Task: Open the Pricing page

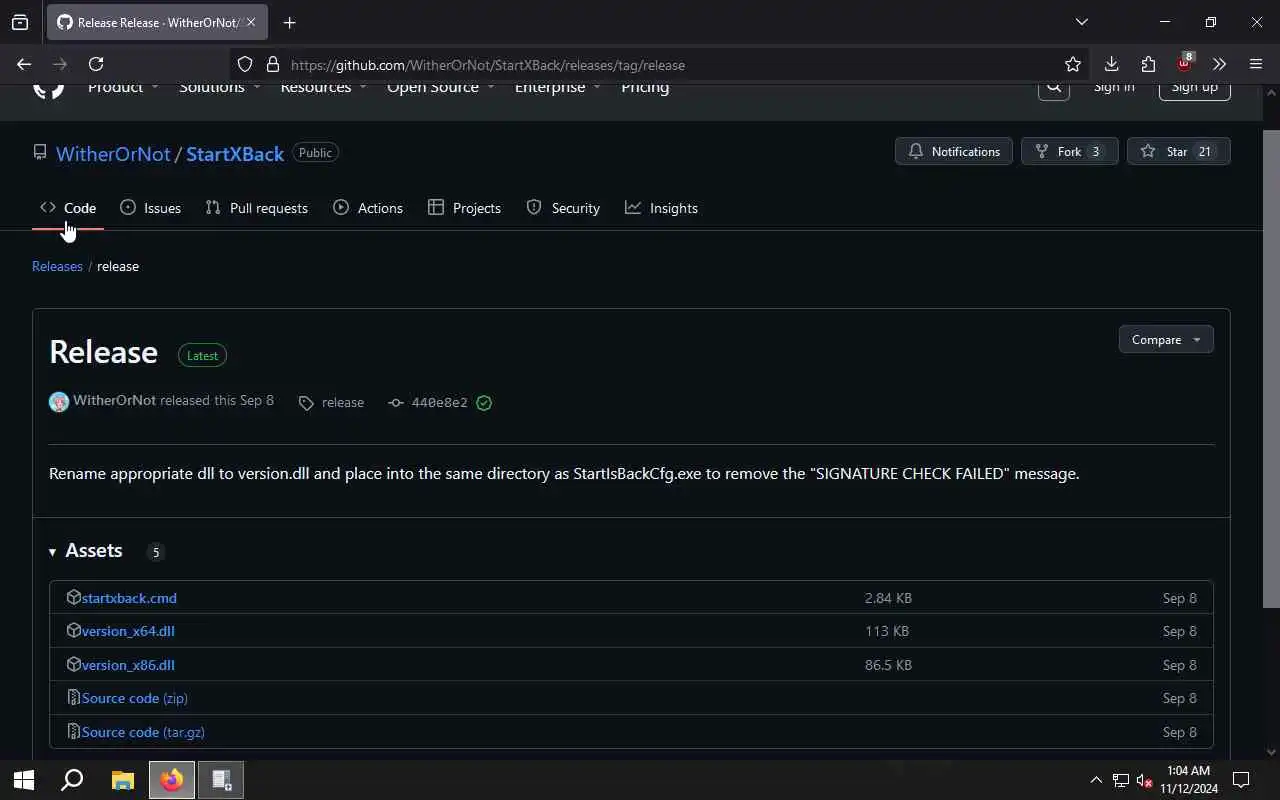Action: pos(645,88)
